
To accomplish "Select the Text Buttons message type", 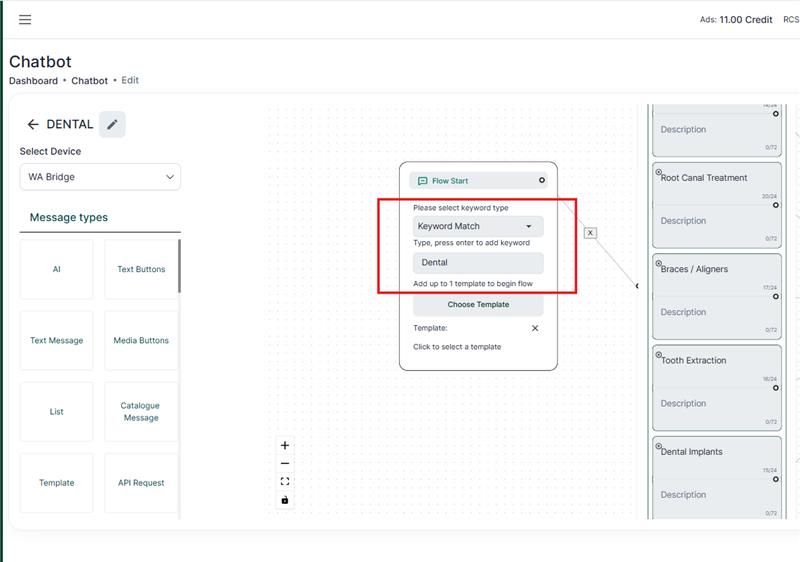I will [x=141, y=269].
